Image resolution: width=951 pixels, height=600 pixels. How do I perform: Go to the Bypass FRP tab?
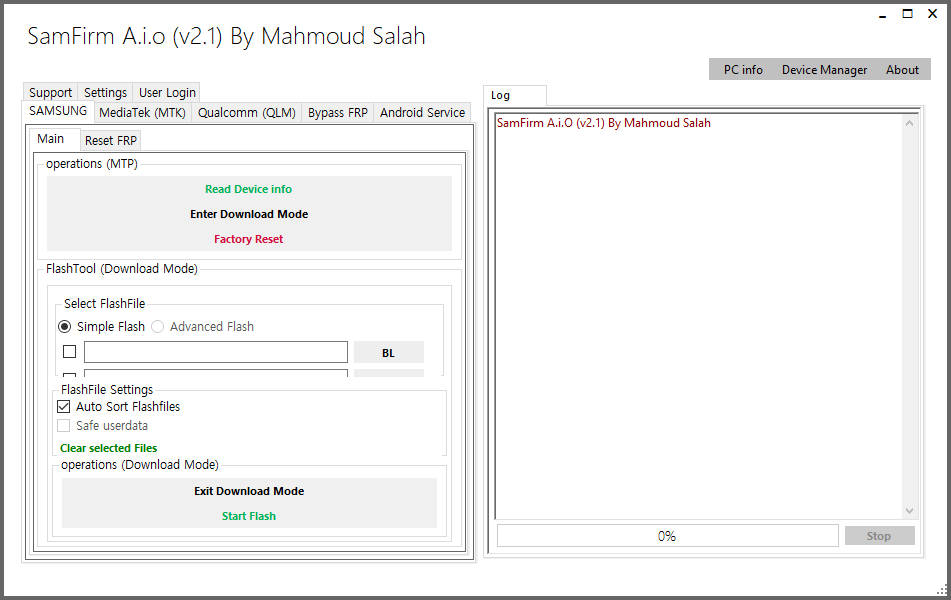coord(338,112)
